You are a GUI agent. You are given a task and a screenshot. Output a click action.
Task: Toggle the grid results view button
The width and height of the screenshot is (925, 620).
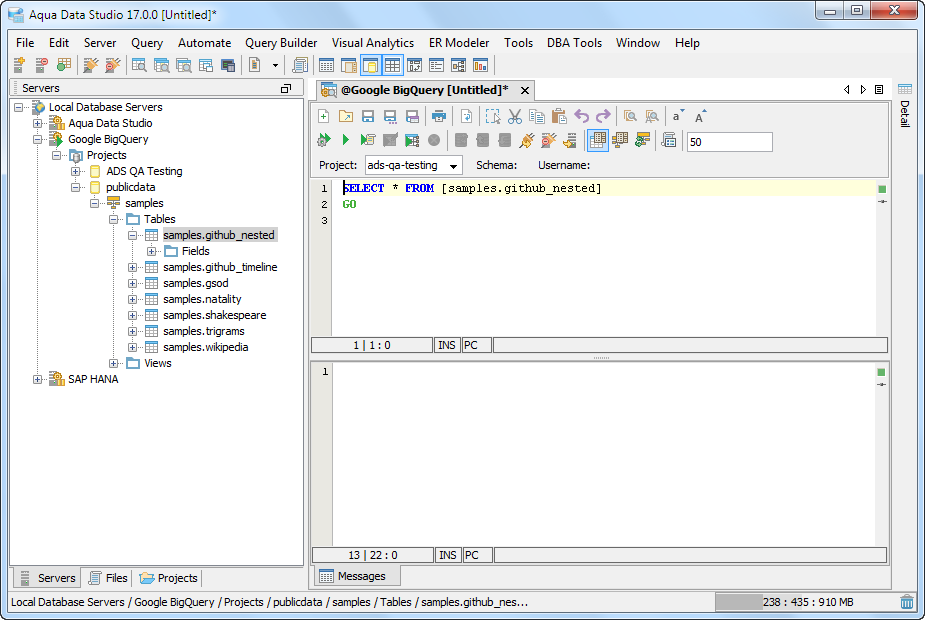click(x=598, y=140)
